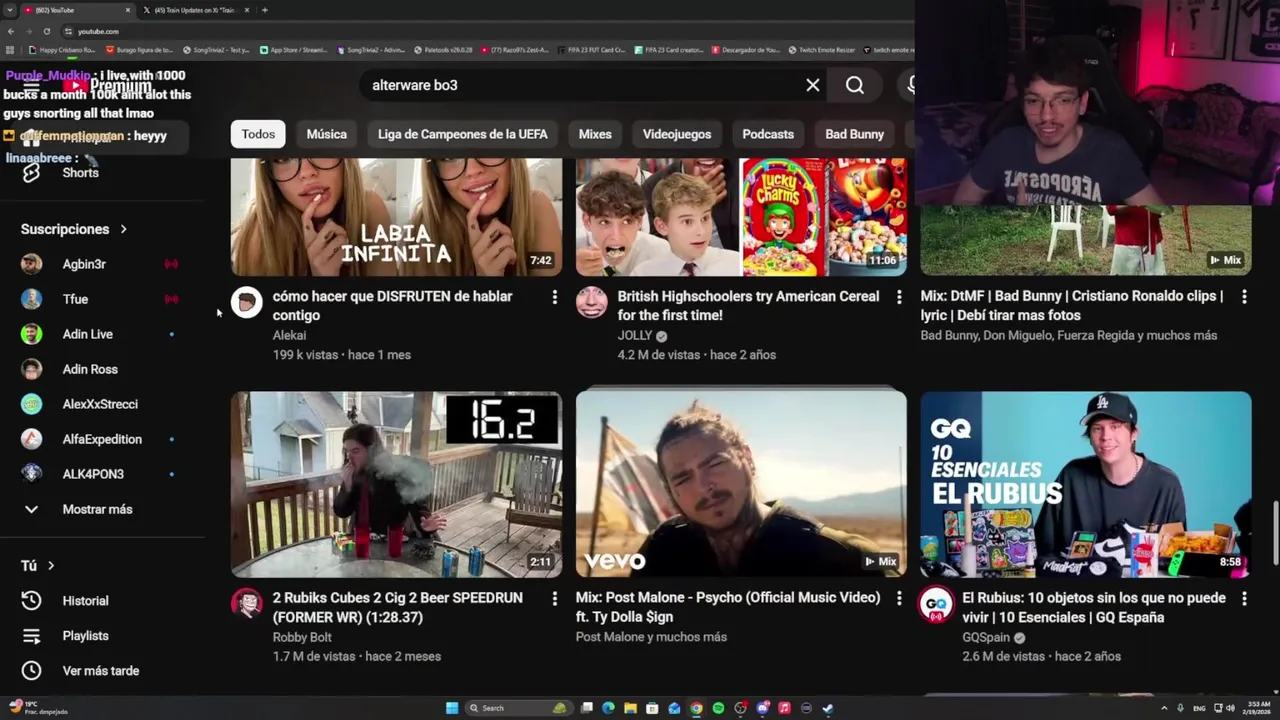Open File Explorer from the taskbar
Screen dimensions: 1280x720
point(630,708)
